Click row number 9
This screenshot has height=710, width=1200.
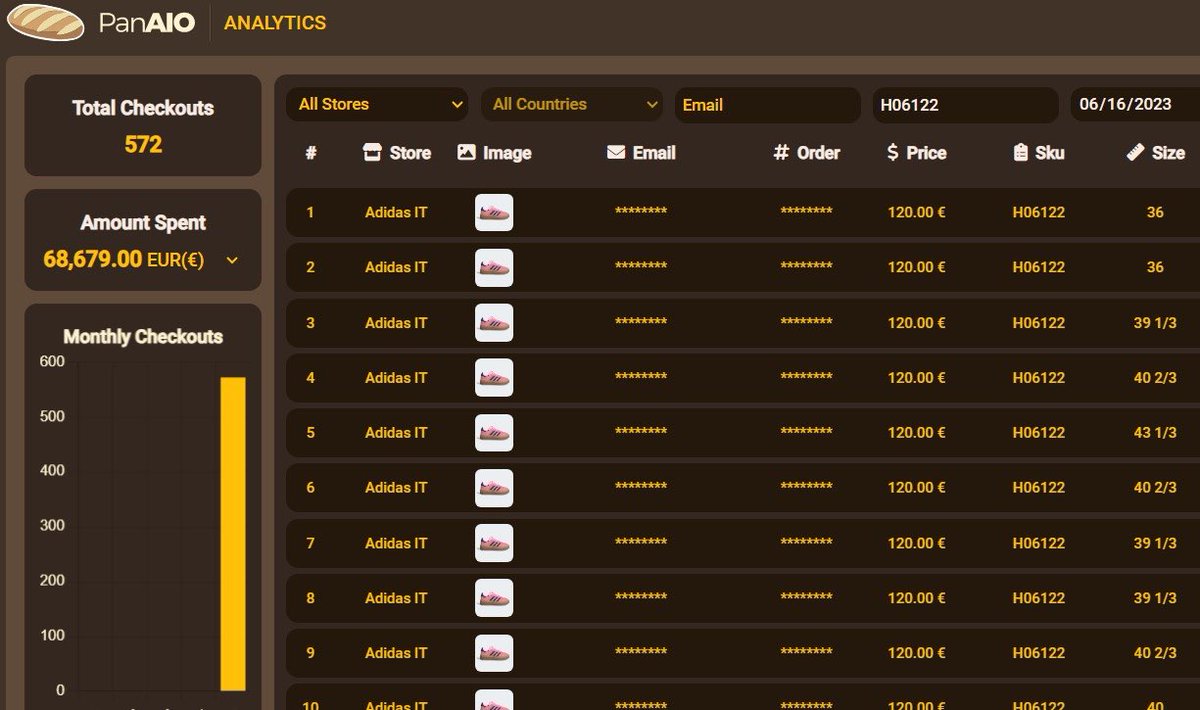click(310, 653)
